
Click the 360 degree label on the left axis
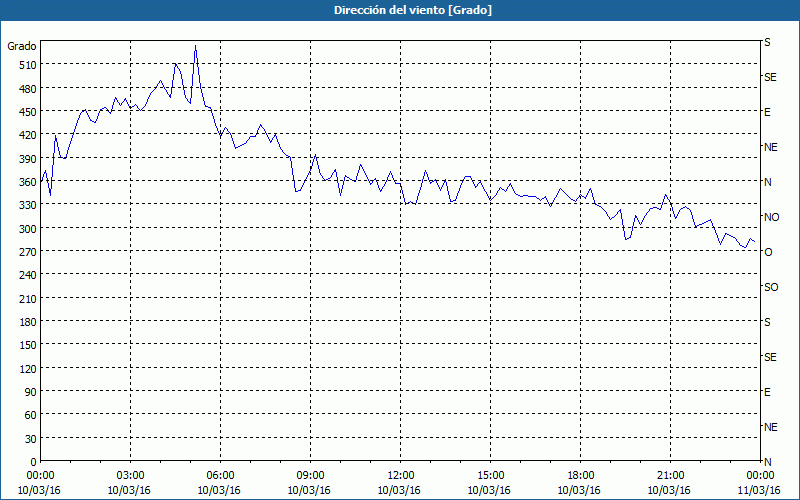pos(29,182)
